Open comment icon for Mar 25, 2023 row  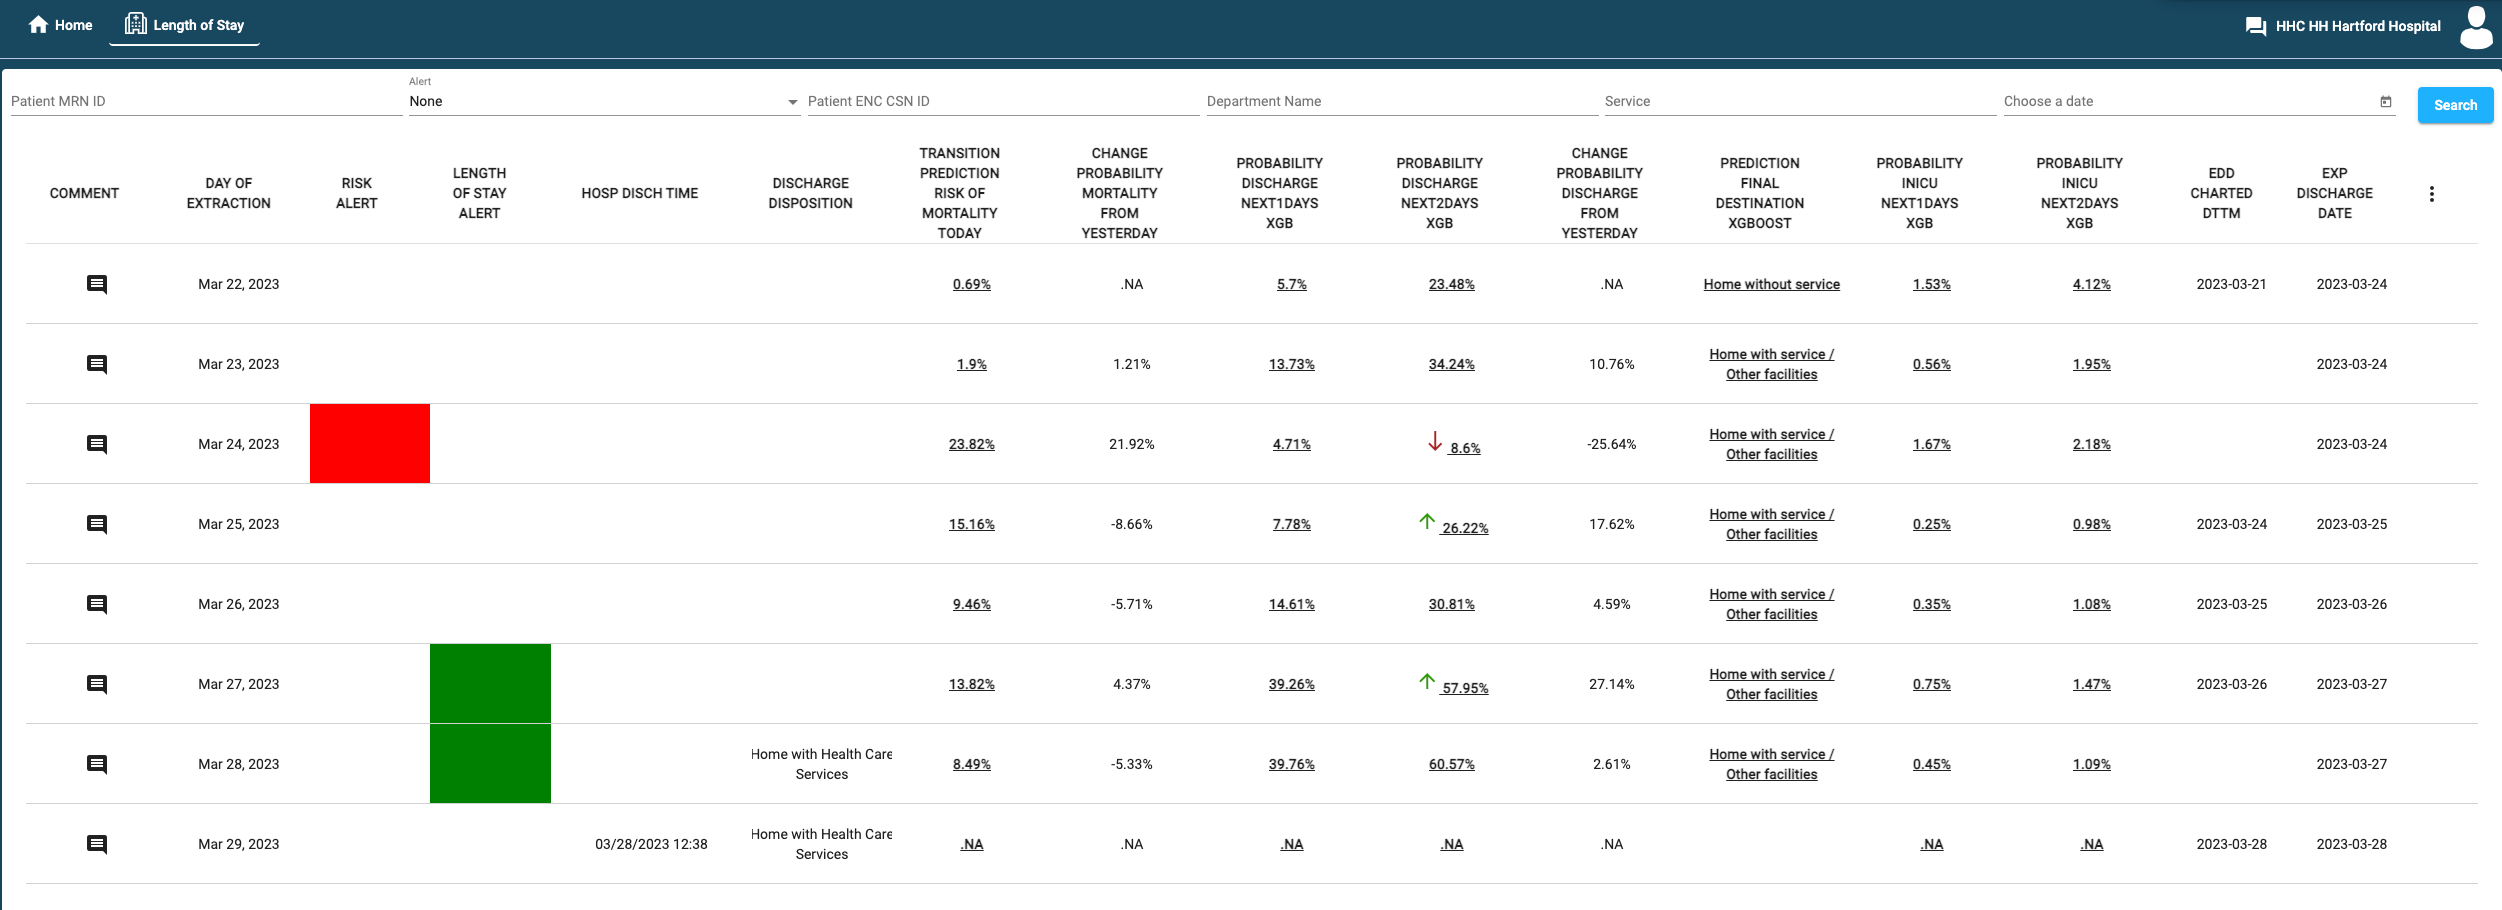point(97,525)
